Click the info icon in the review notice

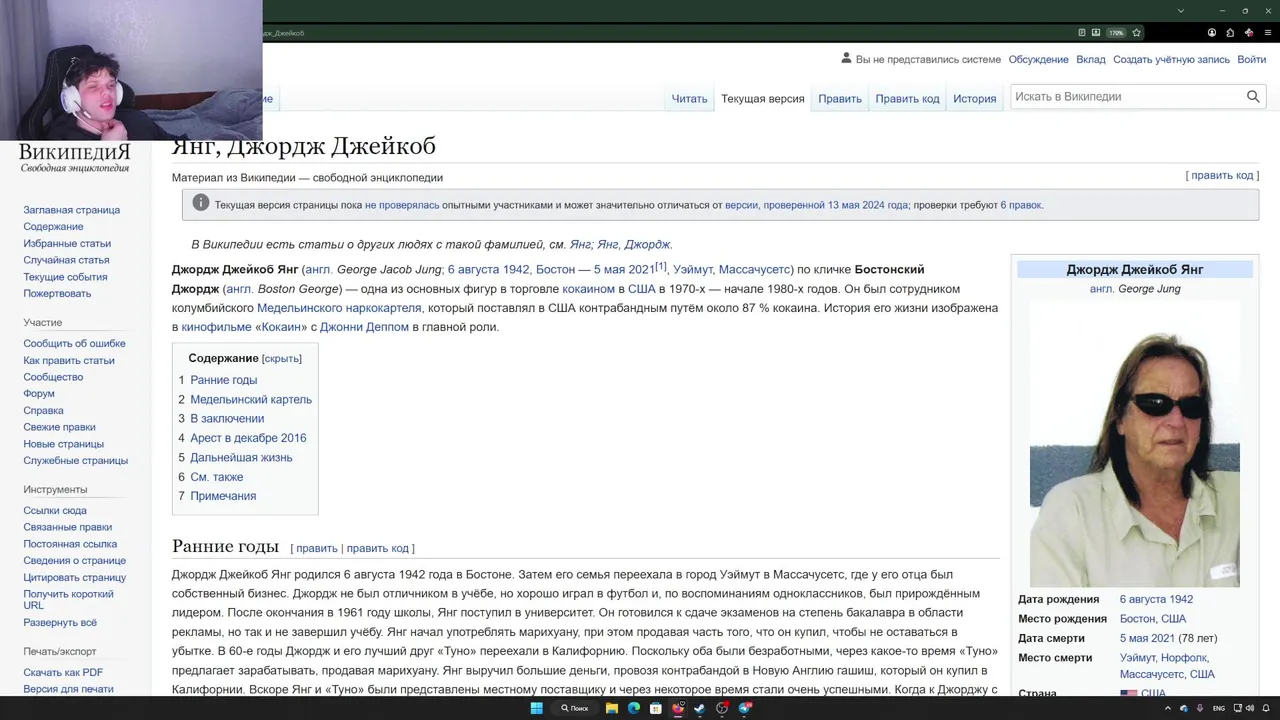tap(200, 203)
